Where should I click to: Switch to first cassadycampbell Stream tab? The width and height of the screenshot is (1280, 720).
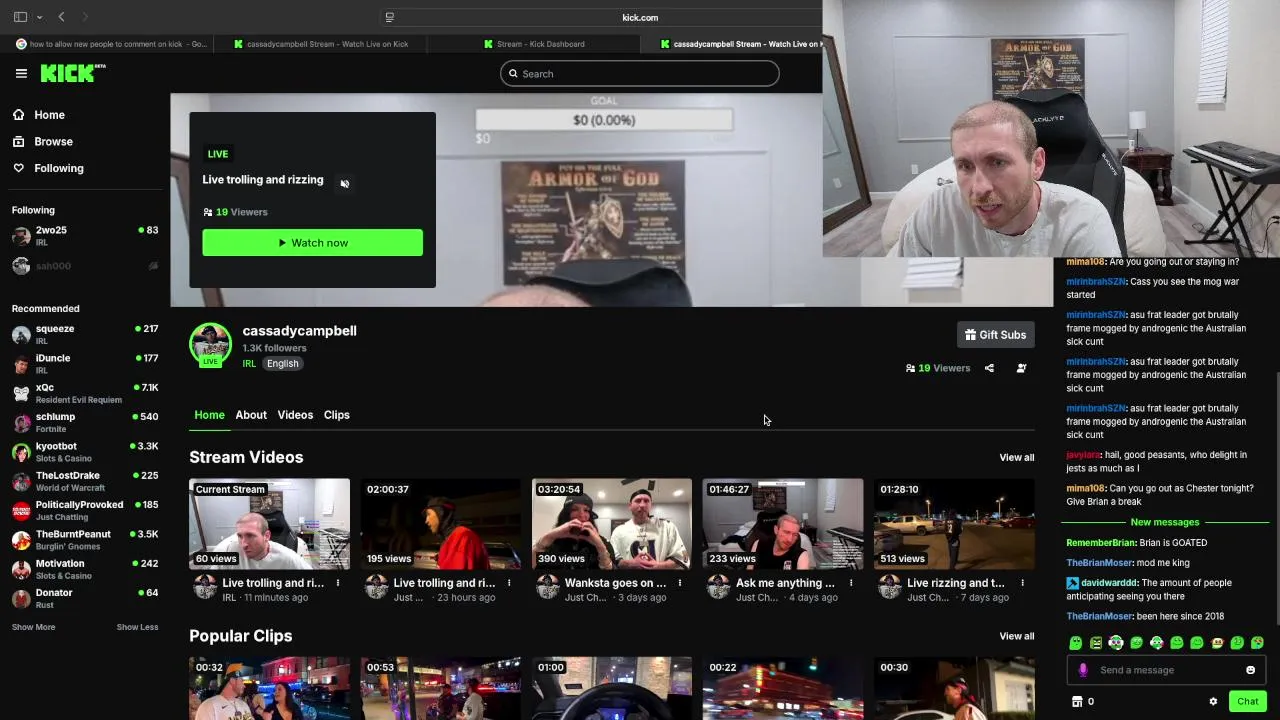[x=320, y=44]
